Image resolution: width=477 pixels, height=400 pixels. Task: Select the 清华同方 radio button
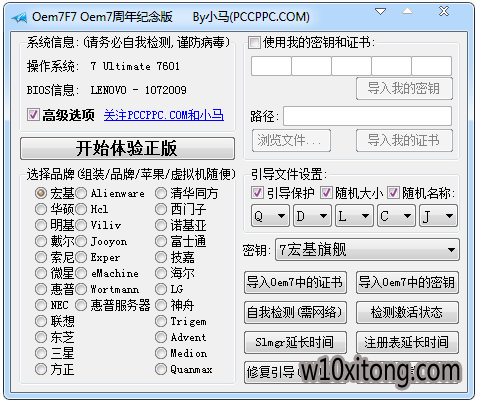click(161, 193)
